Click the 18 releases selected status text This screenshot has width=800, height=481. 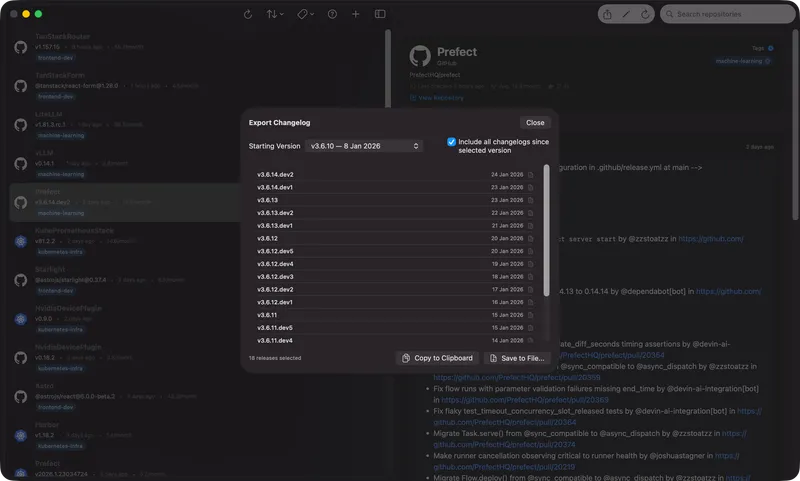pos(274,358)
